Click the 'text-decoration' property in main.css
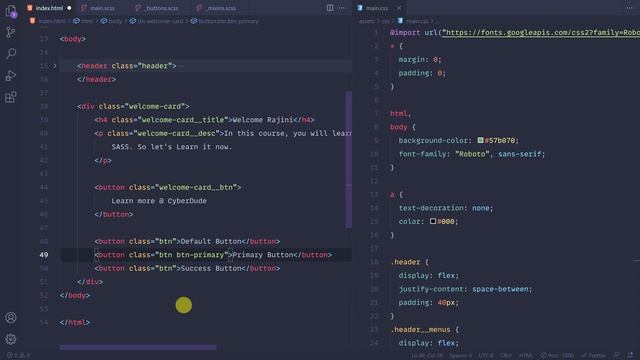Screen dimensions: 640x360 pos(431,208)
